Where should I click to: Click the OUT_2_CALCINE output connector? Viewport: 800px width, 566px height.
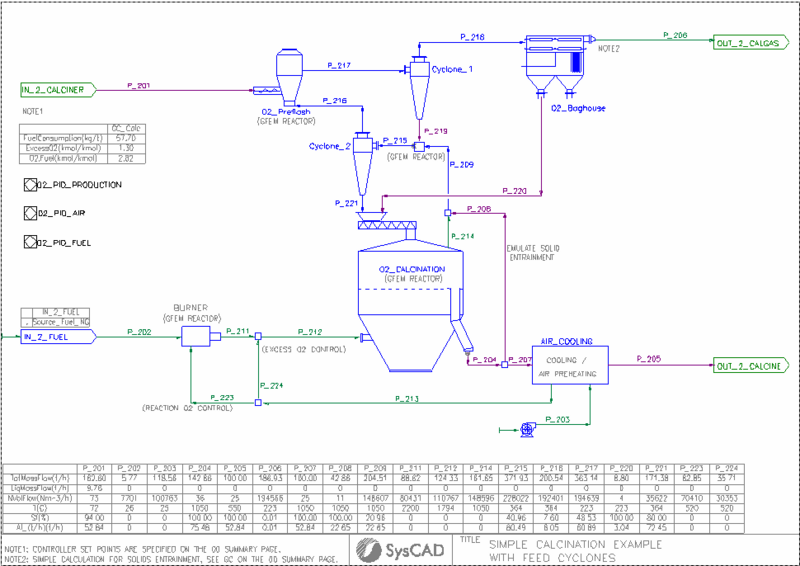pyautogui.click(x=751, y=366)
